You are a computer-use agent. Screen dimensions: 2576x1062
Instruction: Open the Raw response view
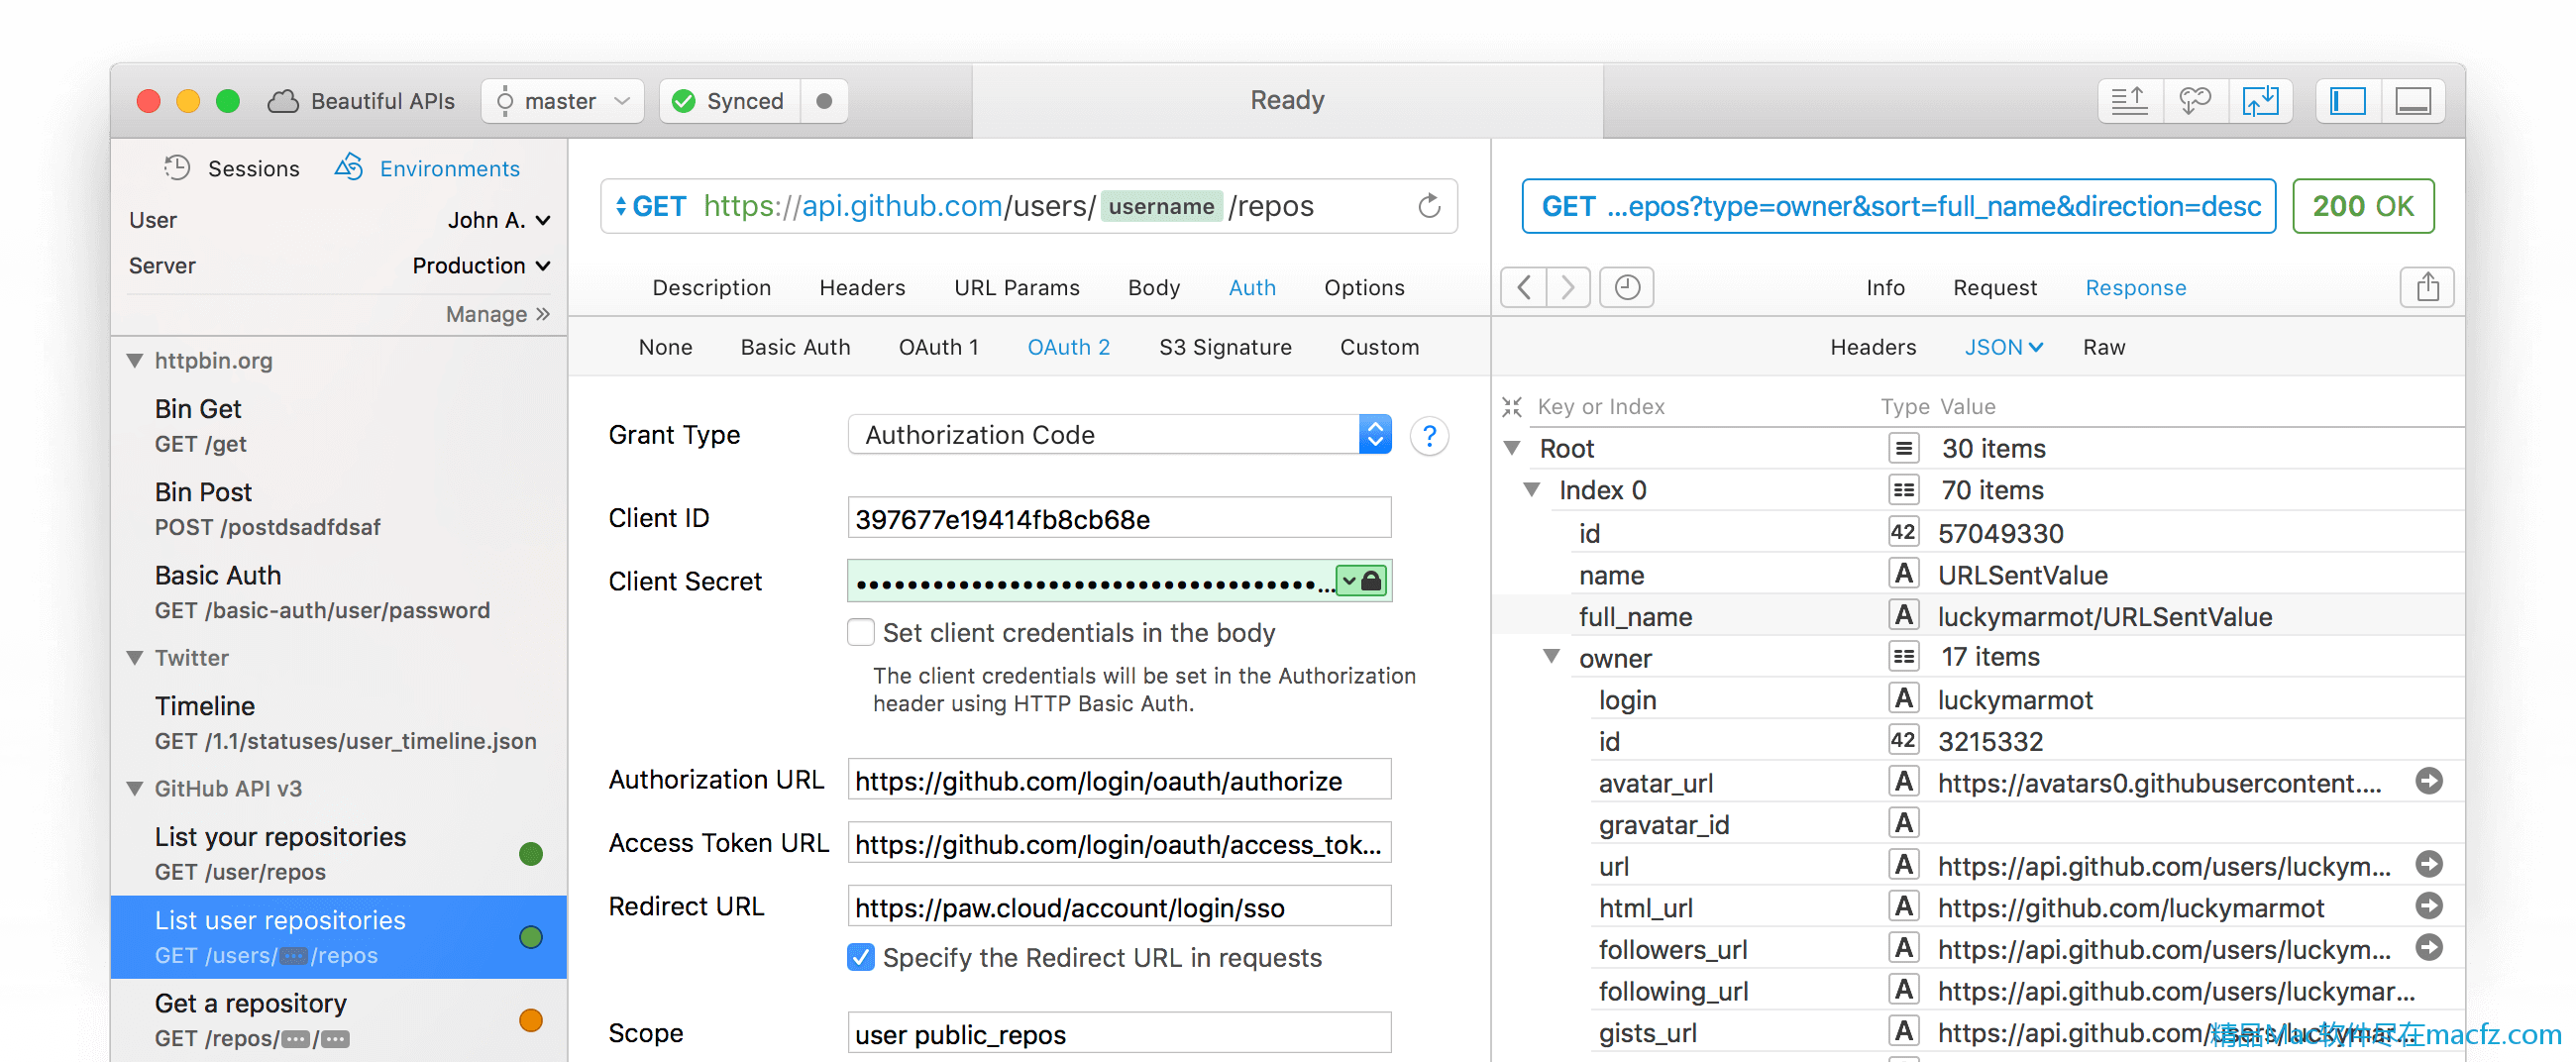(2104, 347)
